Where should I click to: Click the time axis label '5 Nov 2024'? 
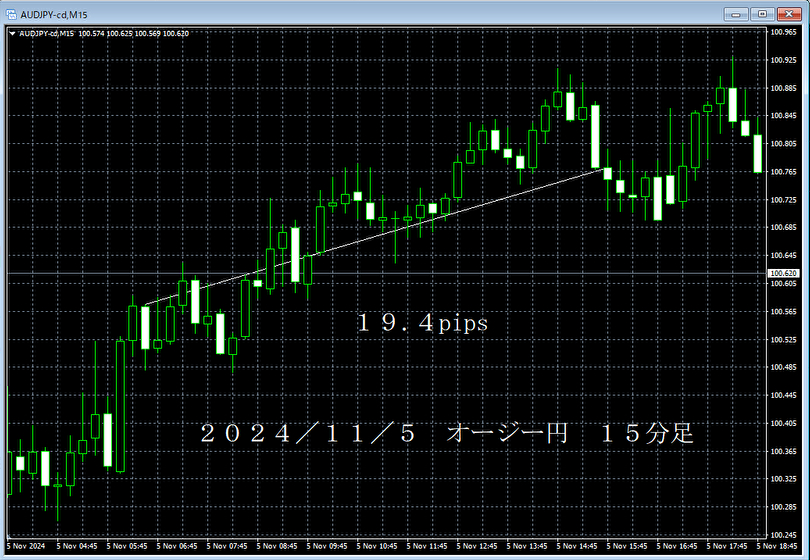tap(26, 546)
